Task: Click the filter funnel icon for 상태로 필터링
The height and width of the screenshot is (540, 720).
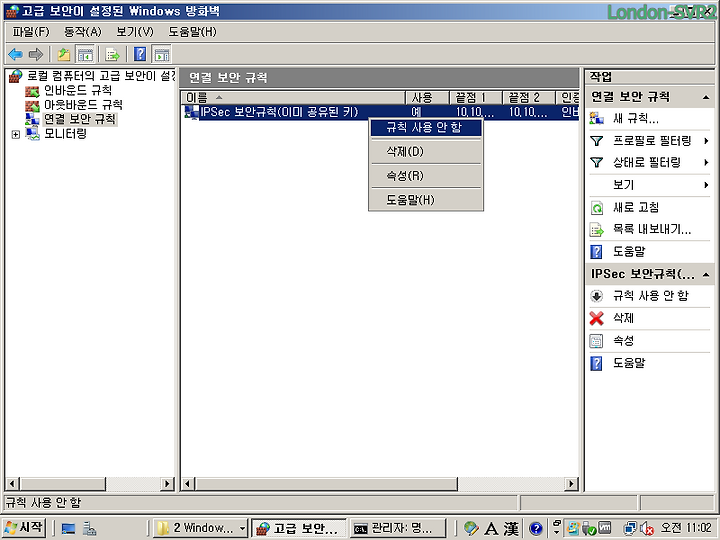Action: (596, 163)
